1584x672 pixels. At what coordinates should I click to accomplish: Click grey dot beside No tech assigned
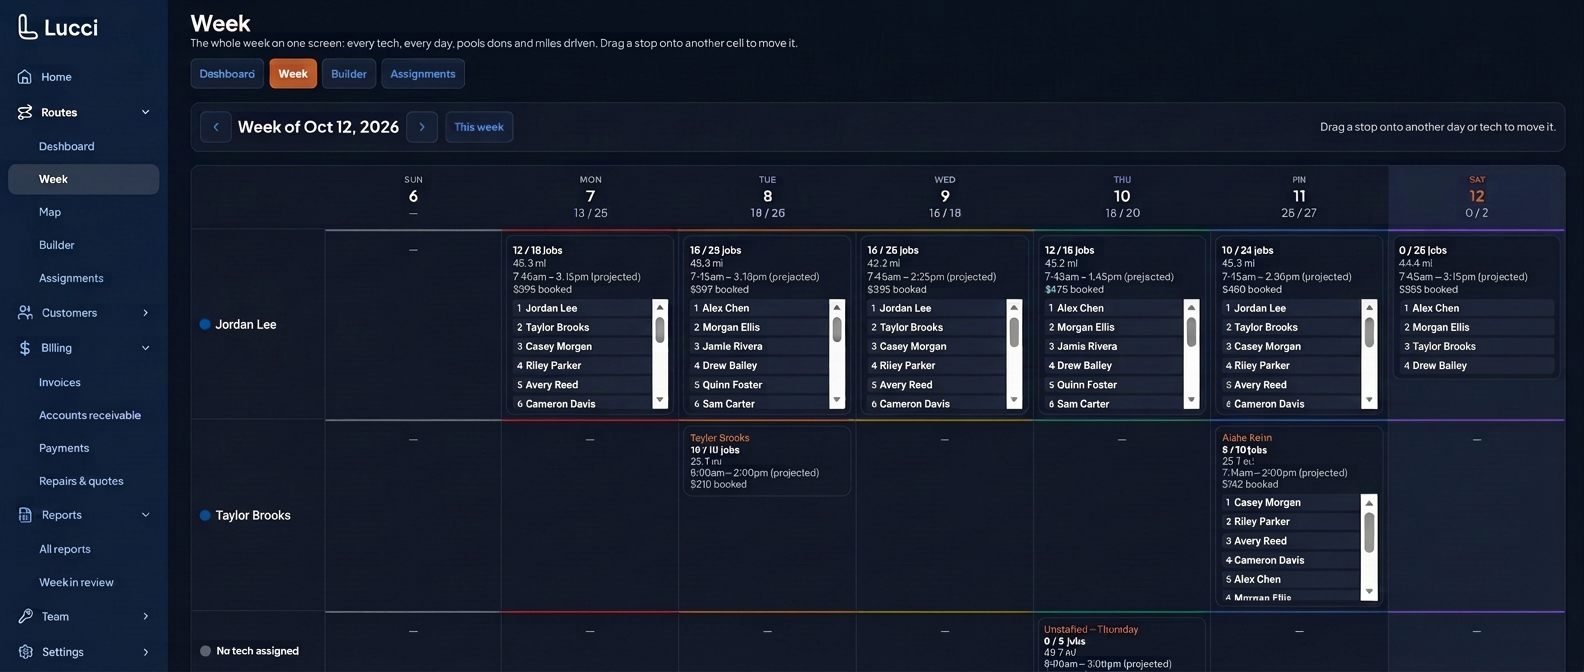(205, 651)
